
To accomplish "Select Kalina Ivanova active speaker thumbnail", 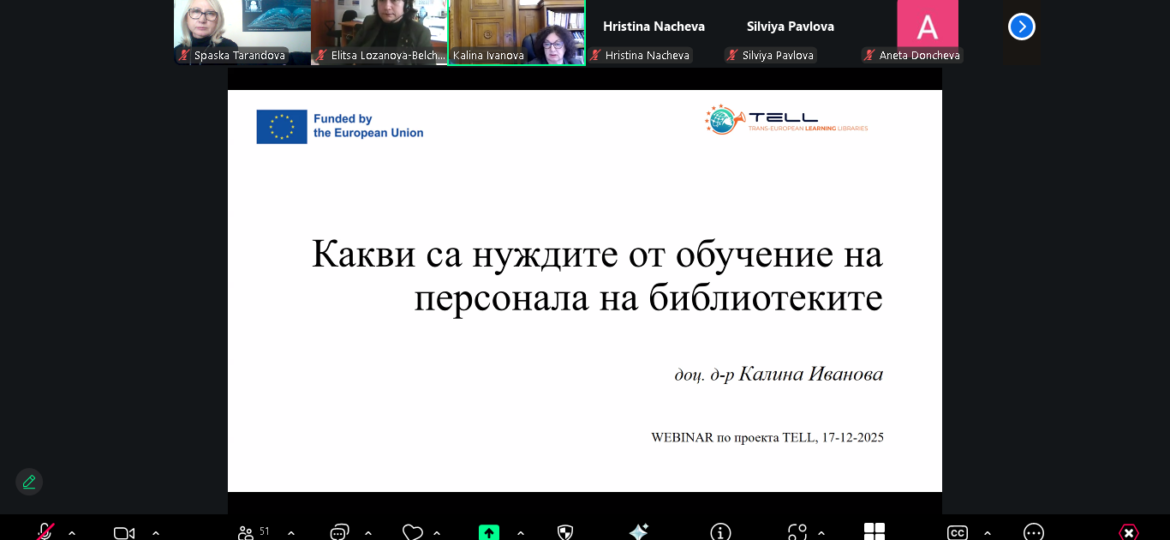I will [516, 32].
